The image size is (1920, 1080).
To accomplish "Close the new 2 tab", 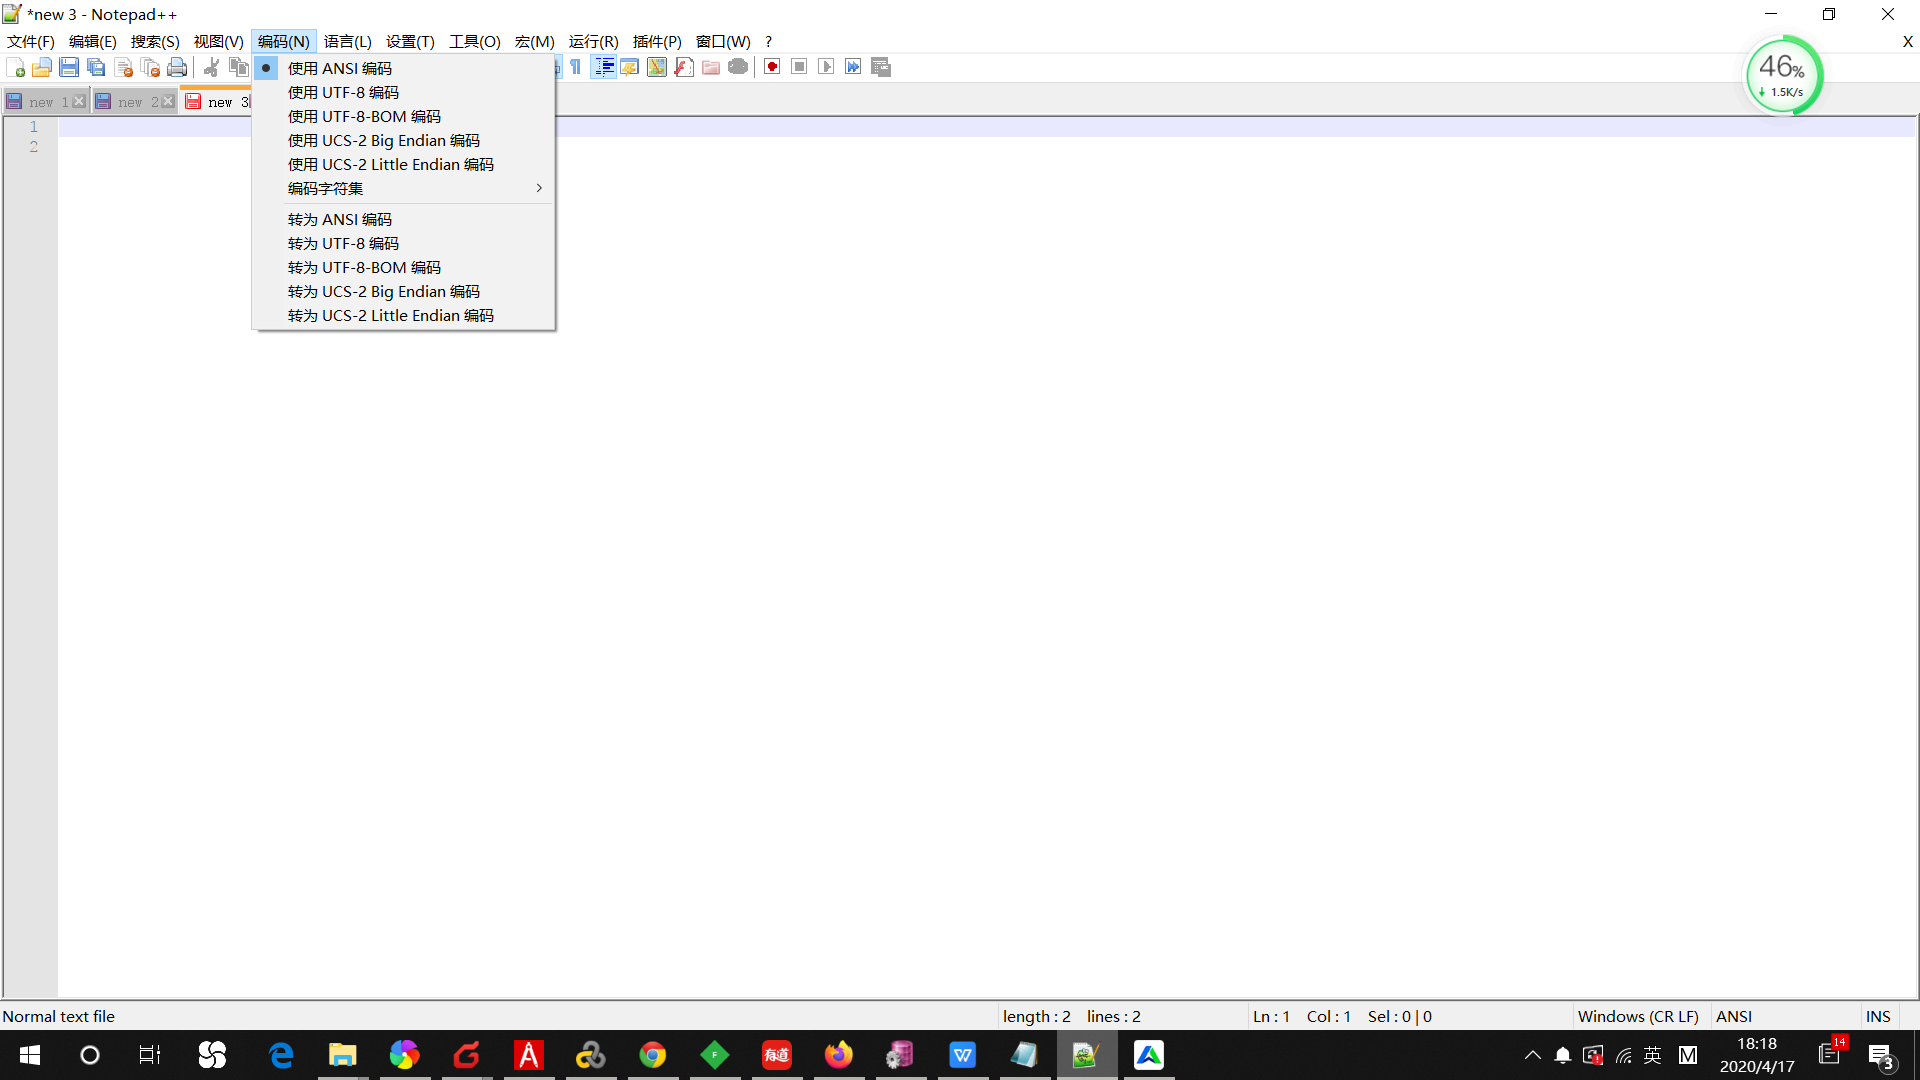I will click(x=168, y=102).
